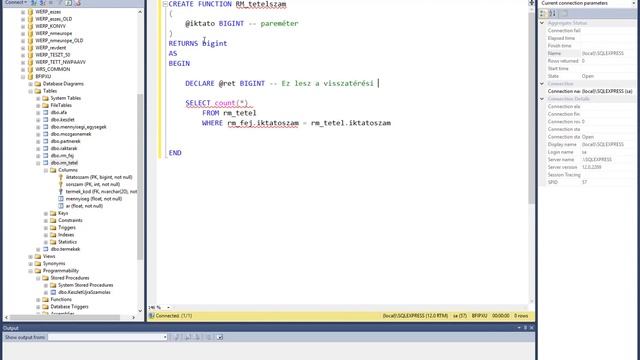Select the Database Triggers folder
The image size is (640, 360).
tap(69, 307)
